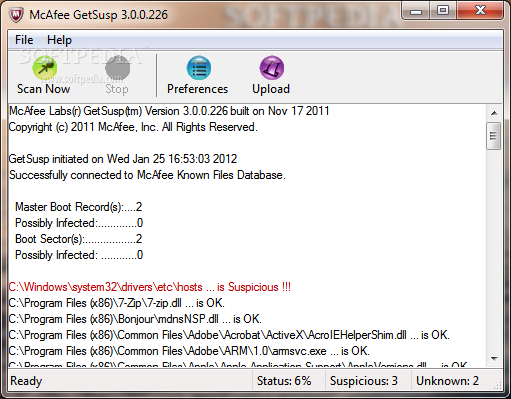This screenshot has width=511, height=399.
Task: Click the Possibly Infected line under Master Boot Record
Action: [x=79, y=223]
